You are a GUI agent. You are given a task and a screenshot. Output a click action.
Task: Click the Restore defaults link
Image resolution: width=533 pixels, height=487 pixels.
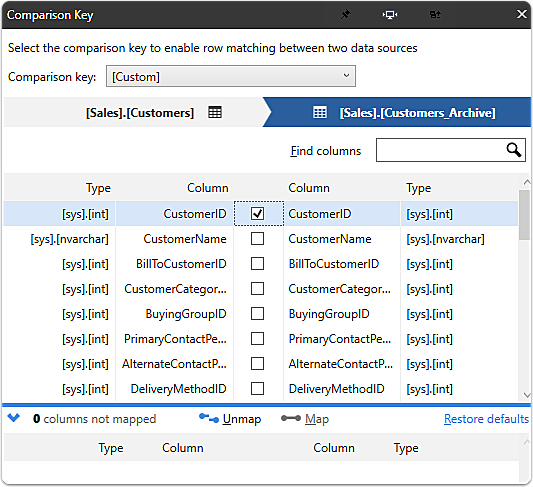coord(486,419)
